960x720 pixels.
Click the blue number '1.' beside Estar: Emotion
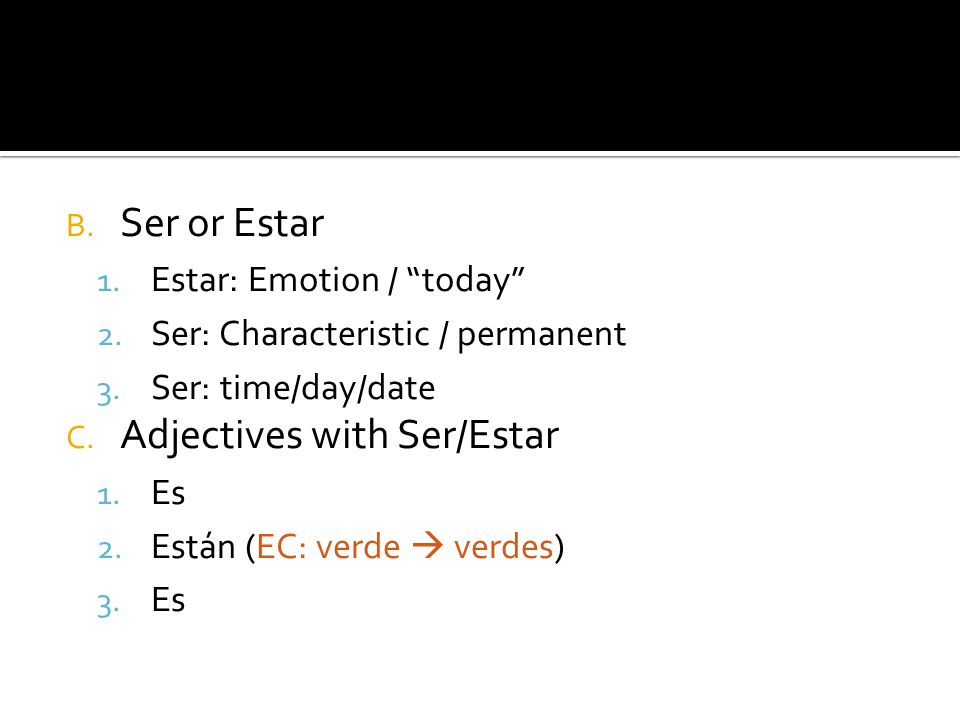pyautogui.click(x=108, y=284)
